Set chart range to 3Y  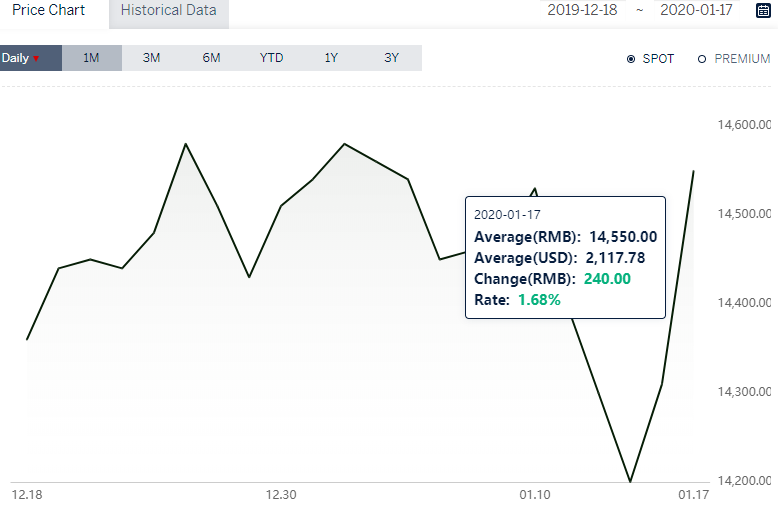391,58
